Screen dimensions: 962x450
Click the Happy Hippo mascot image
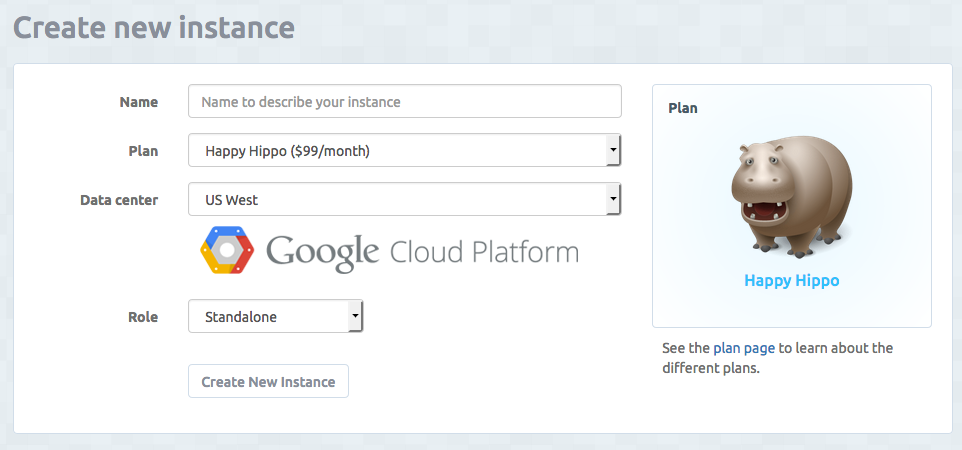click(791, 194)
